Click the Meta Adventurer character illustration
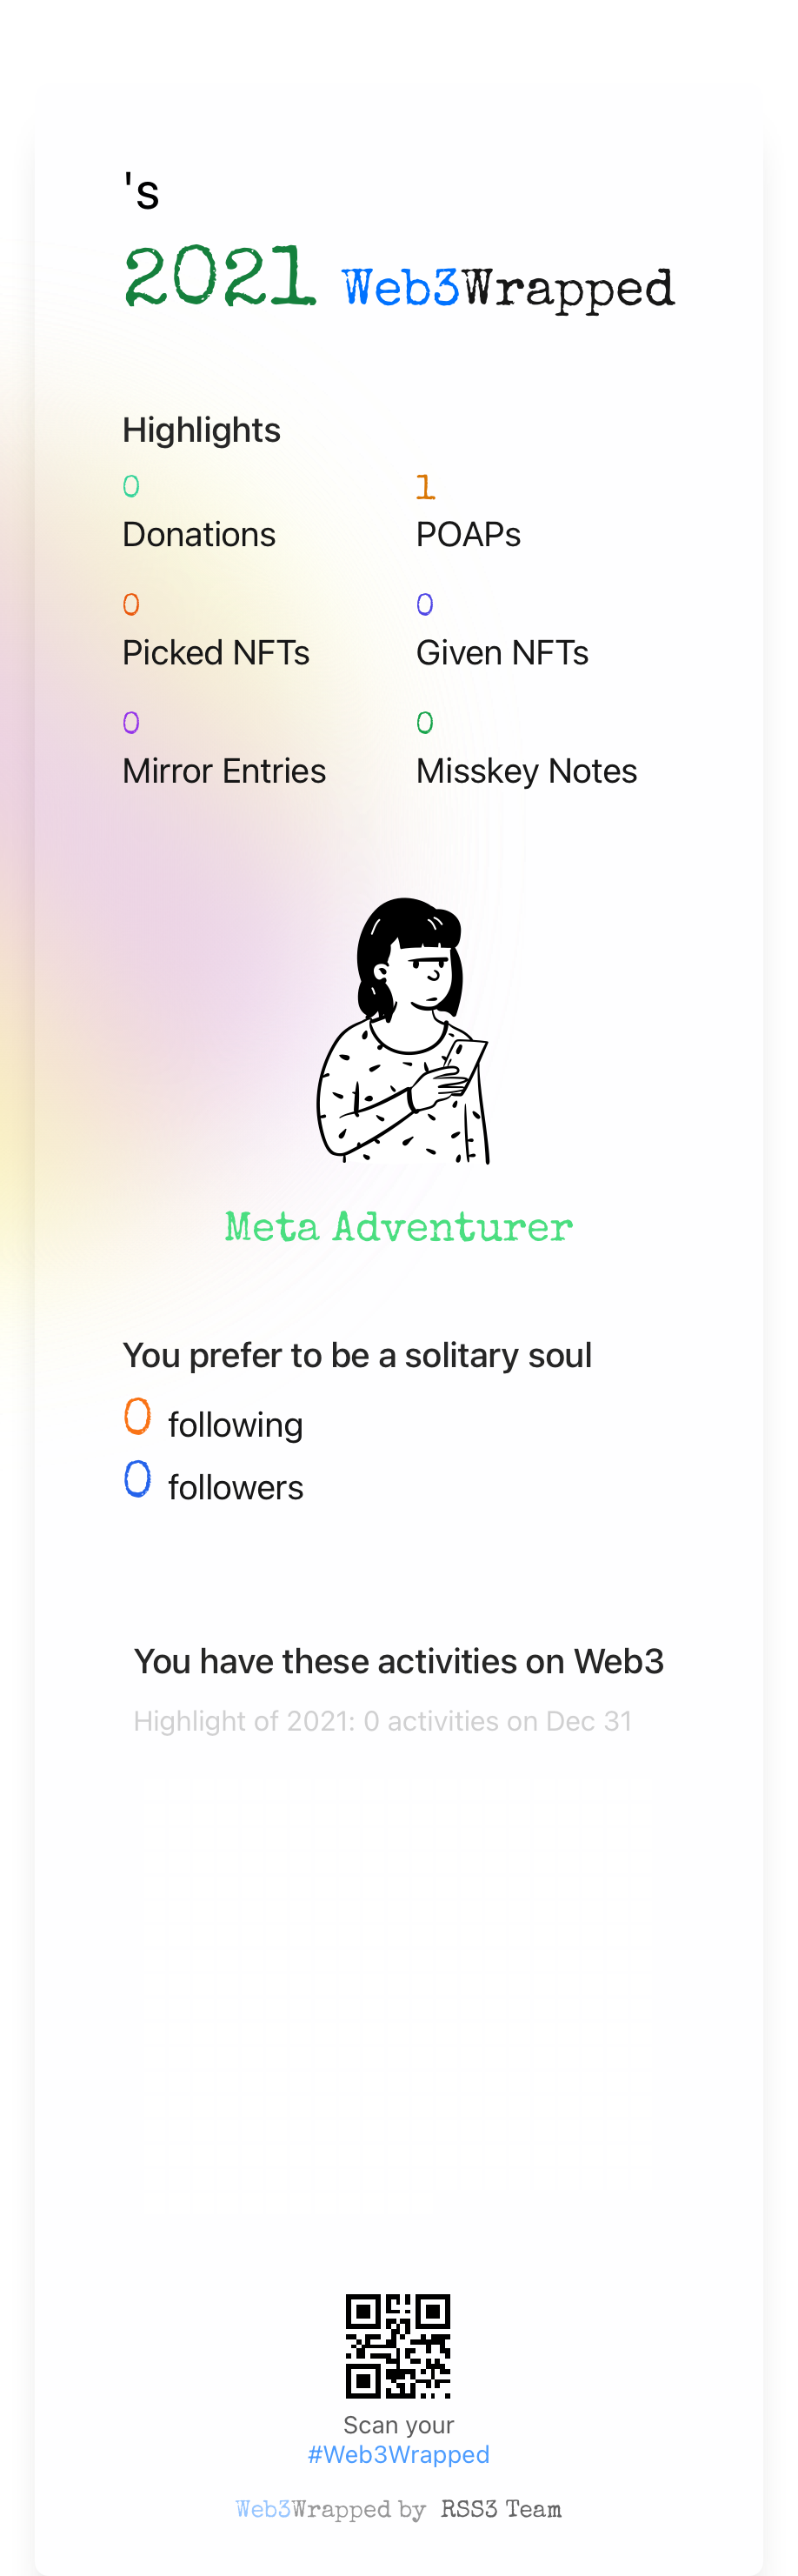This screenshot has width=798, height=2576. 403,1031
